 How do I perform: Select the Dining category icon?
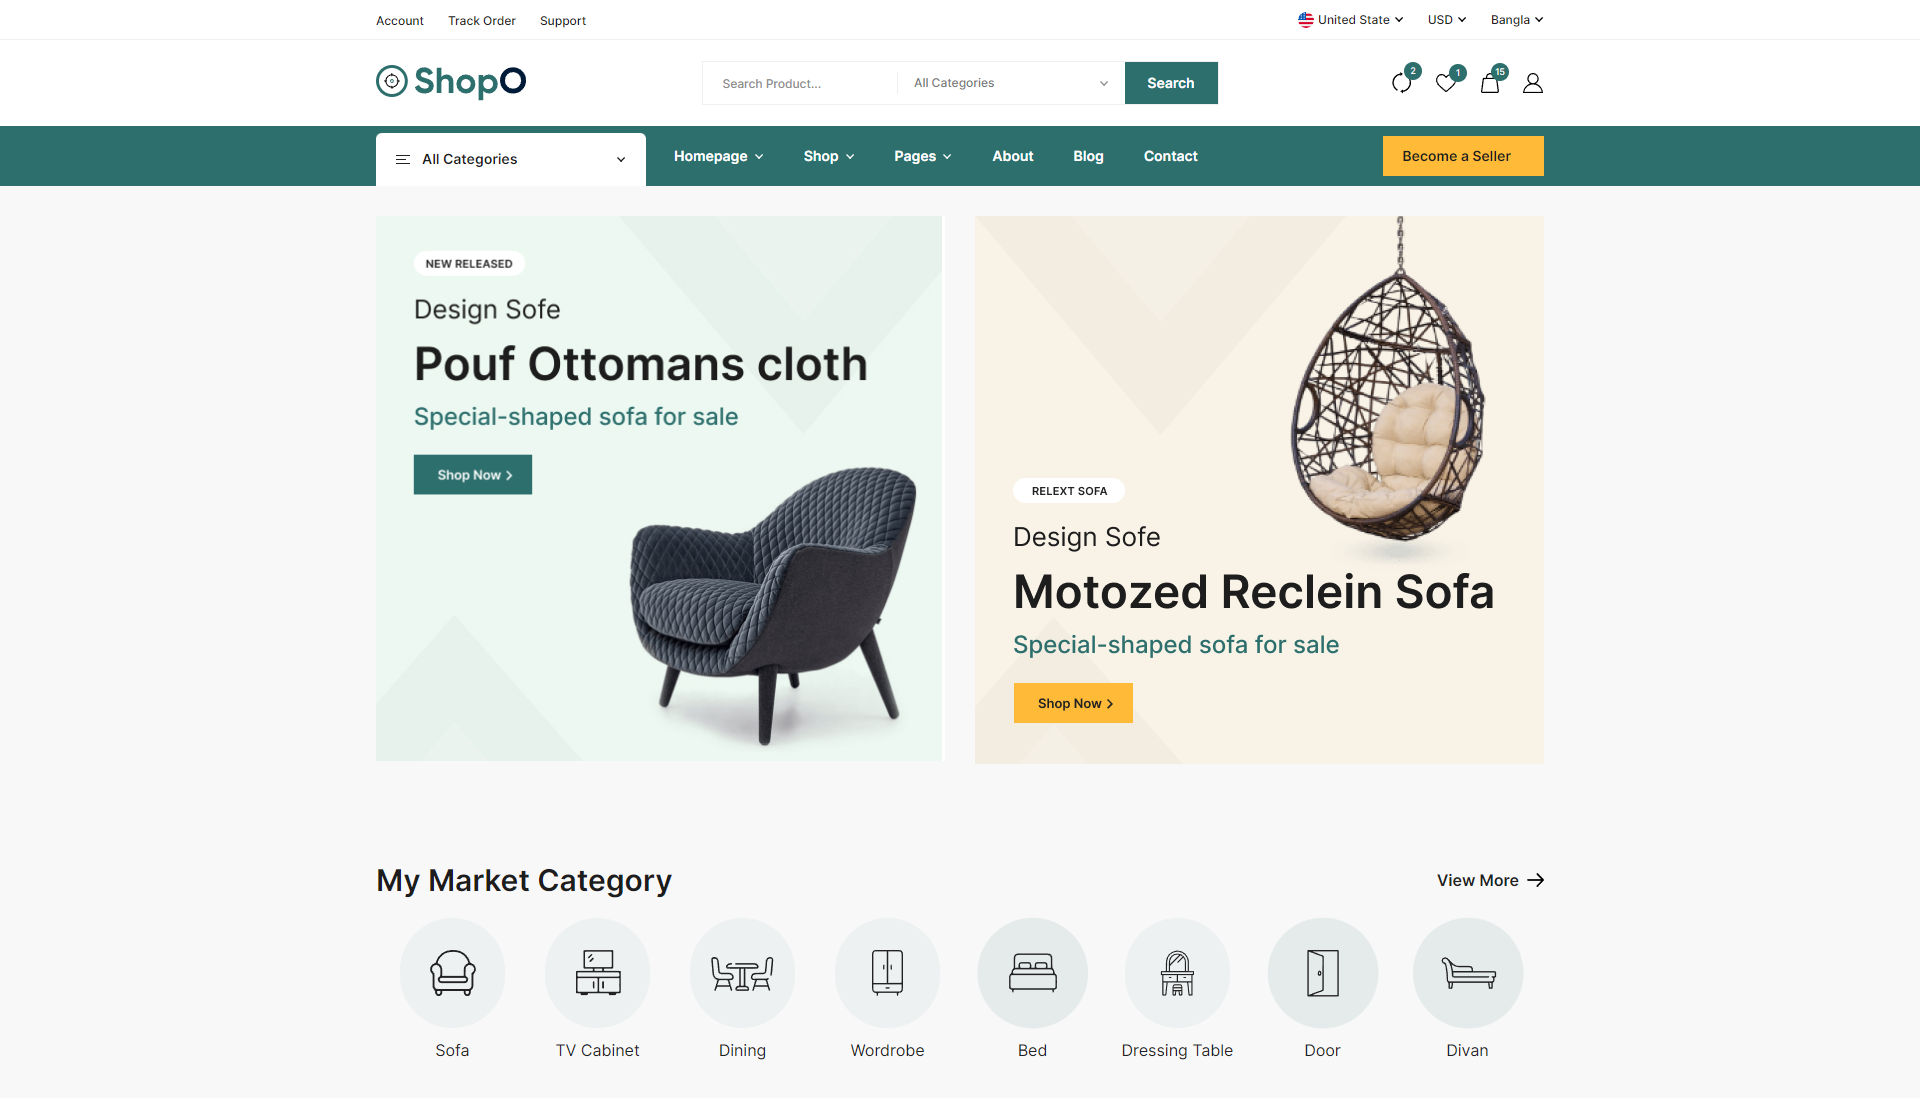(x=742, y=972)
